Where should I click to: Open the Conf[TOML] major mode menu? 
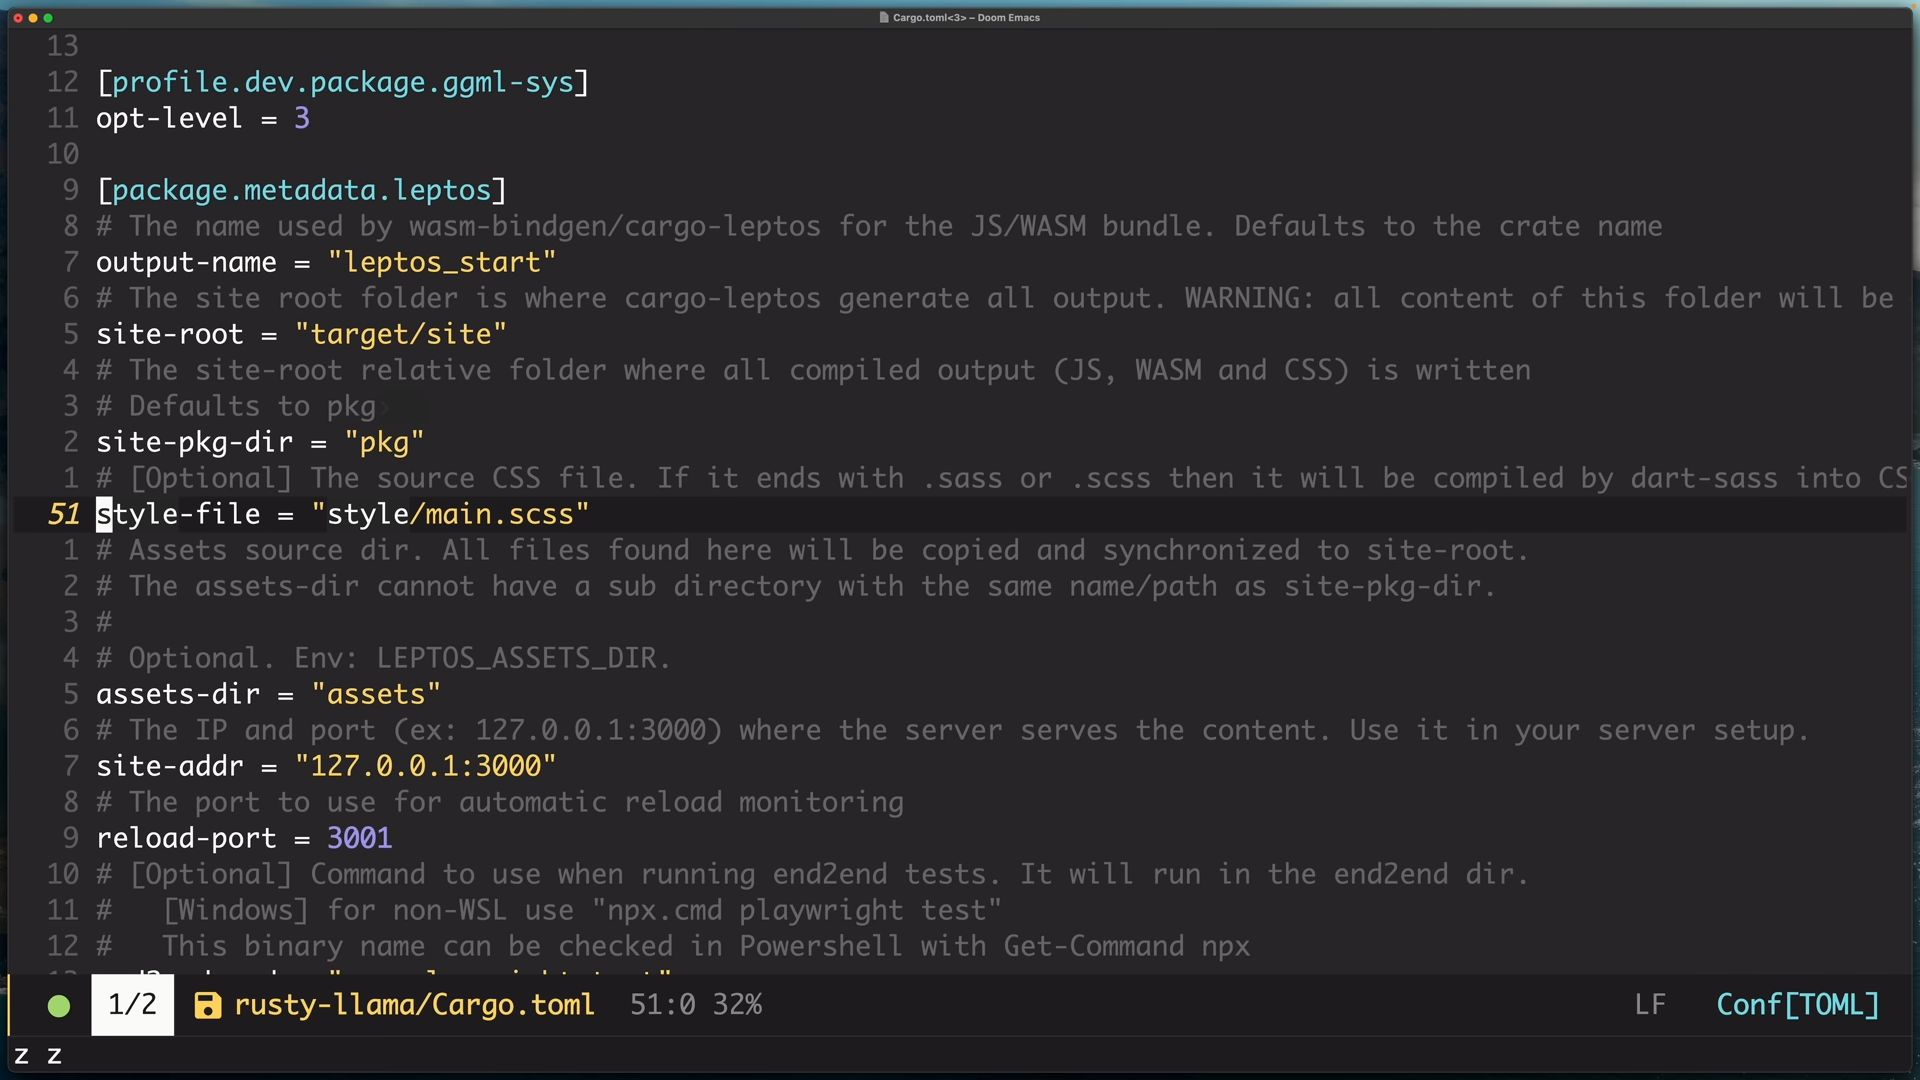coord(1797,1005)
